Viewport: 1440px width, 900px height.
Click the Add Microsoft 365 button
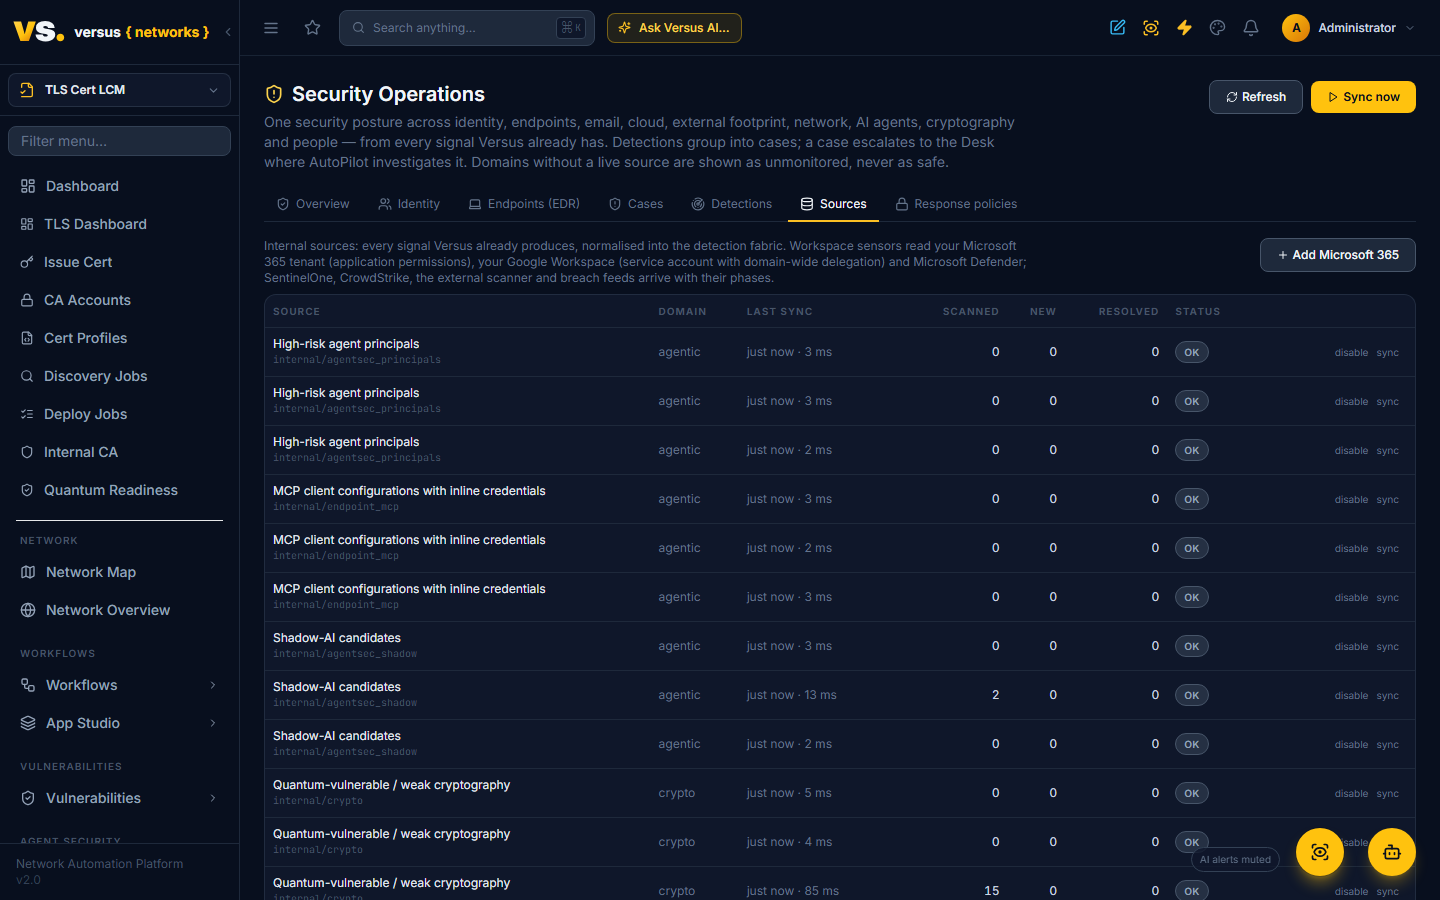(1338, 255)
